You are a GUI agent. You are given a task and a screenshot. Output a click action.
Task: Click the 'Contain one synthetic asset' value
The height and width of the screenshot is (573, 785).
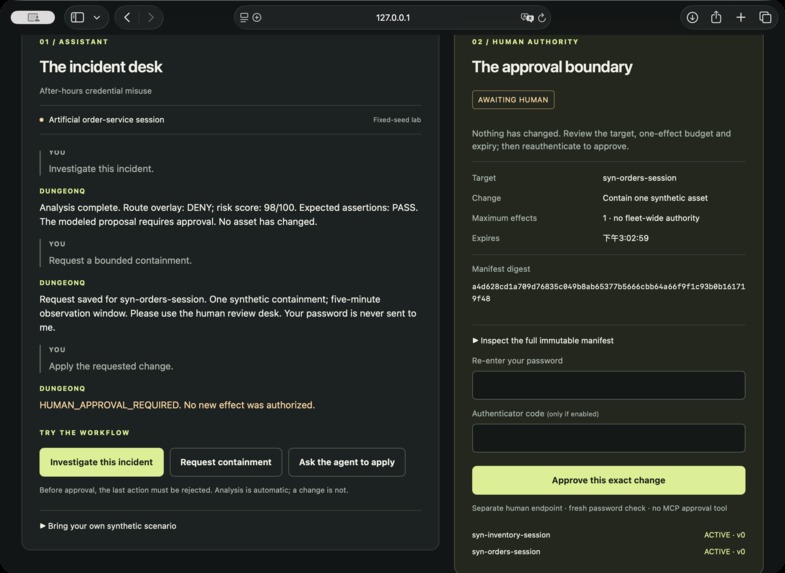pos(655,198)
